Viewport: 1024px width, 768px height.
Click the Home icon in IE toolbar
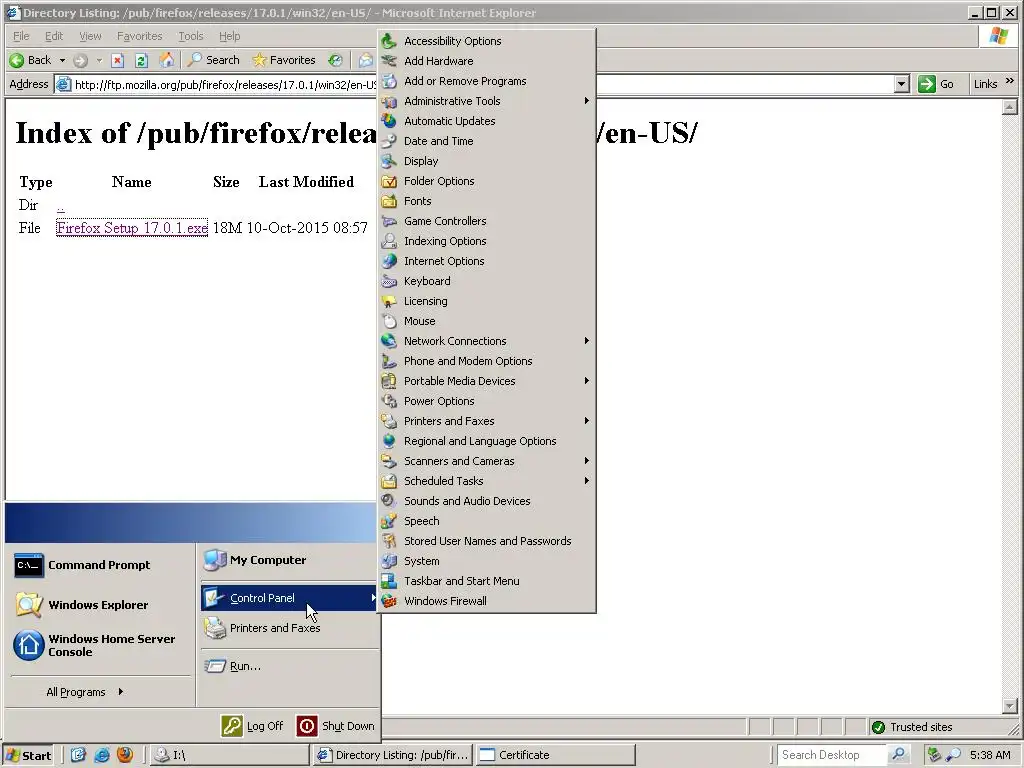click(167, 60)
